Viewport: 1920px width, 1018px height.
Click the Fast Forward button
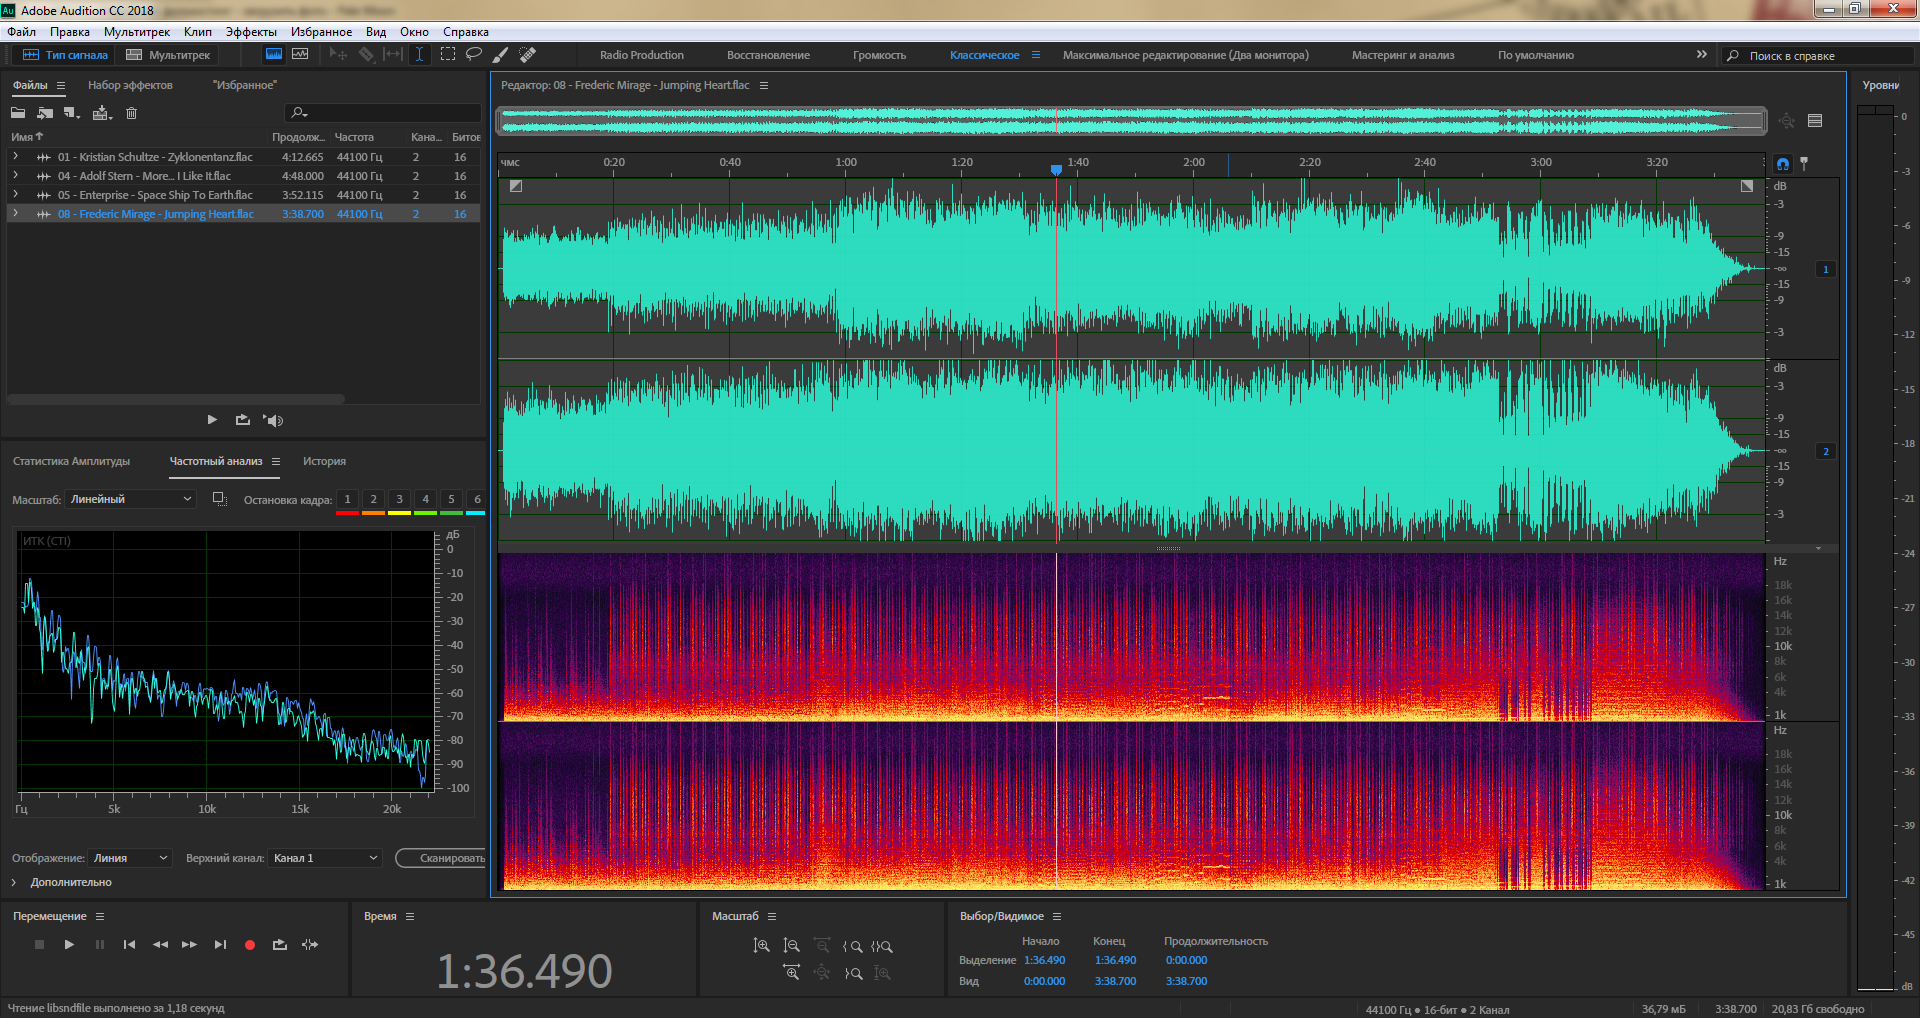189,944
